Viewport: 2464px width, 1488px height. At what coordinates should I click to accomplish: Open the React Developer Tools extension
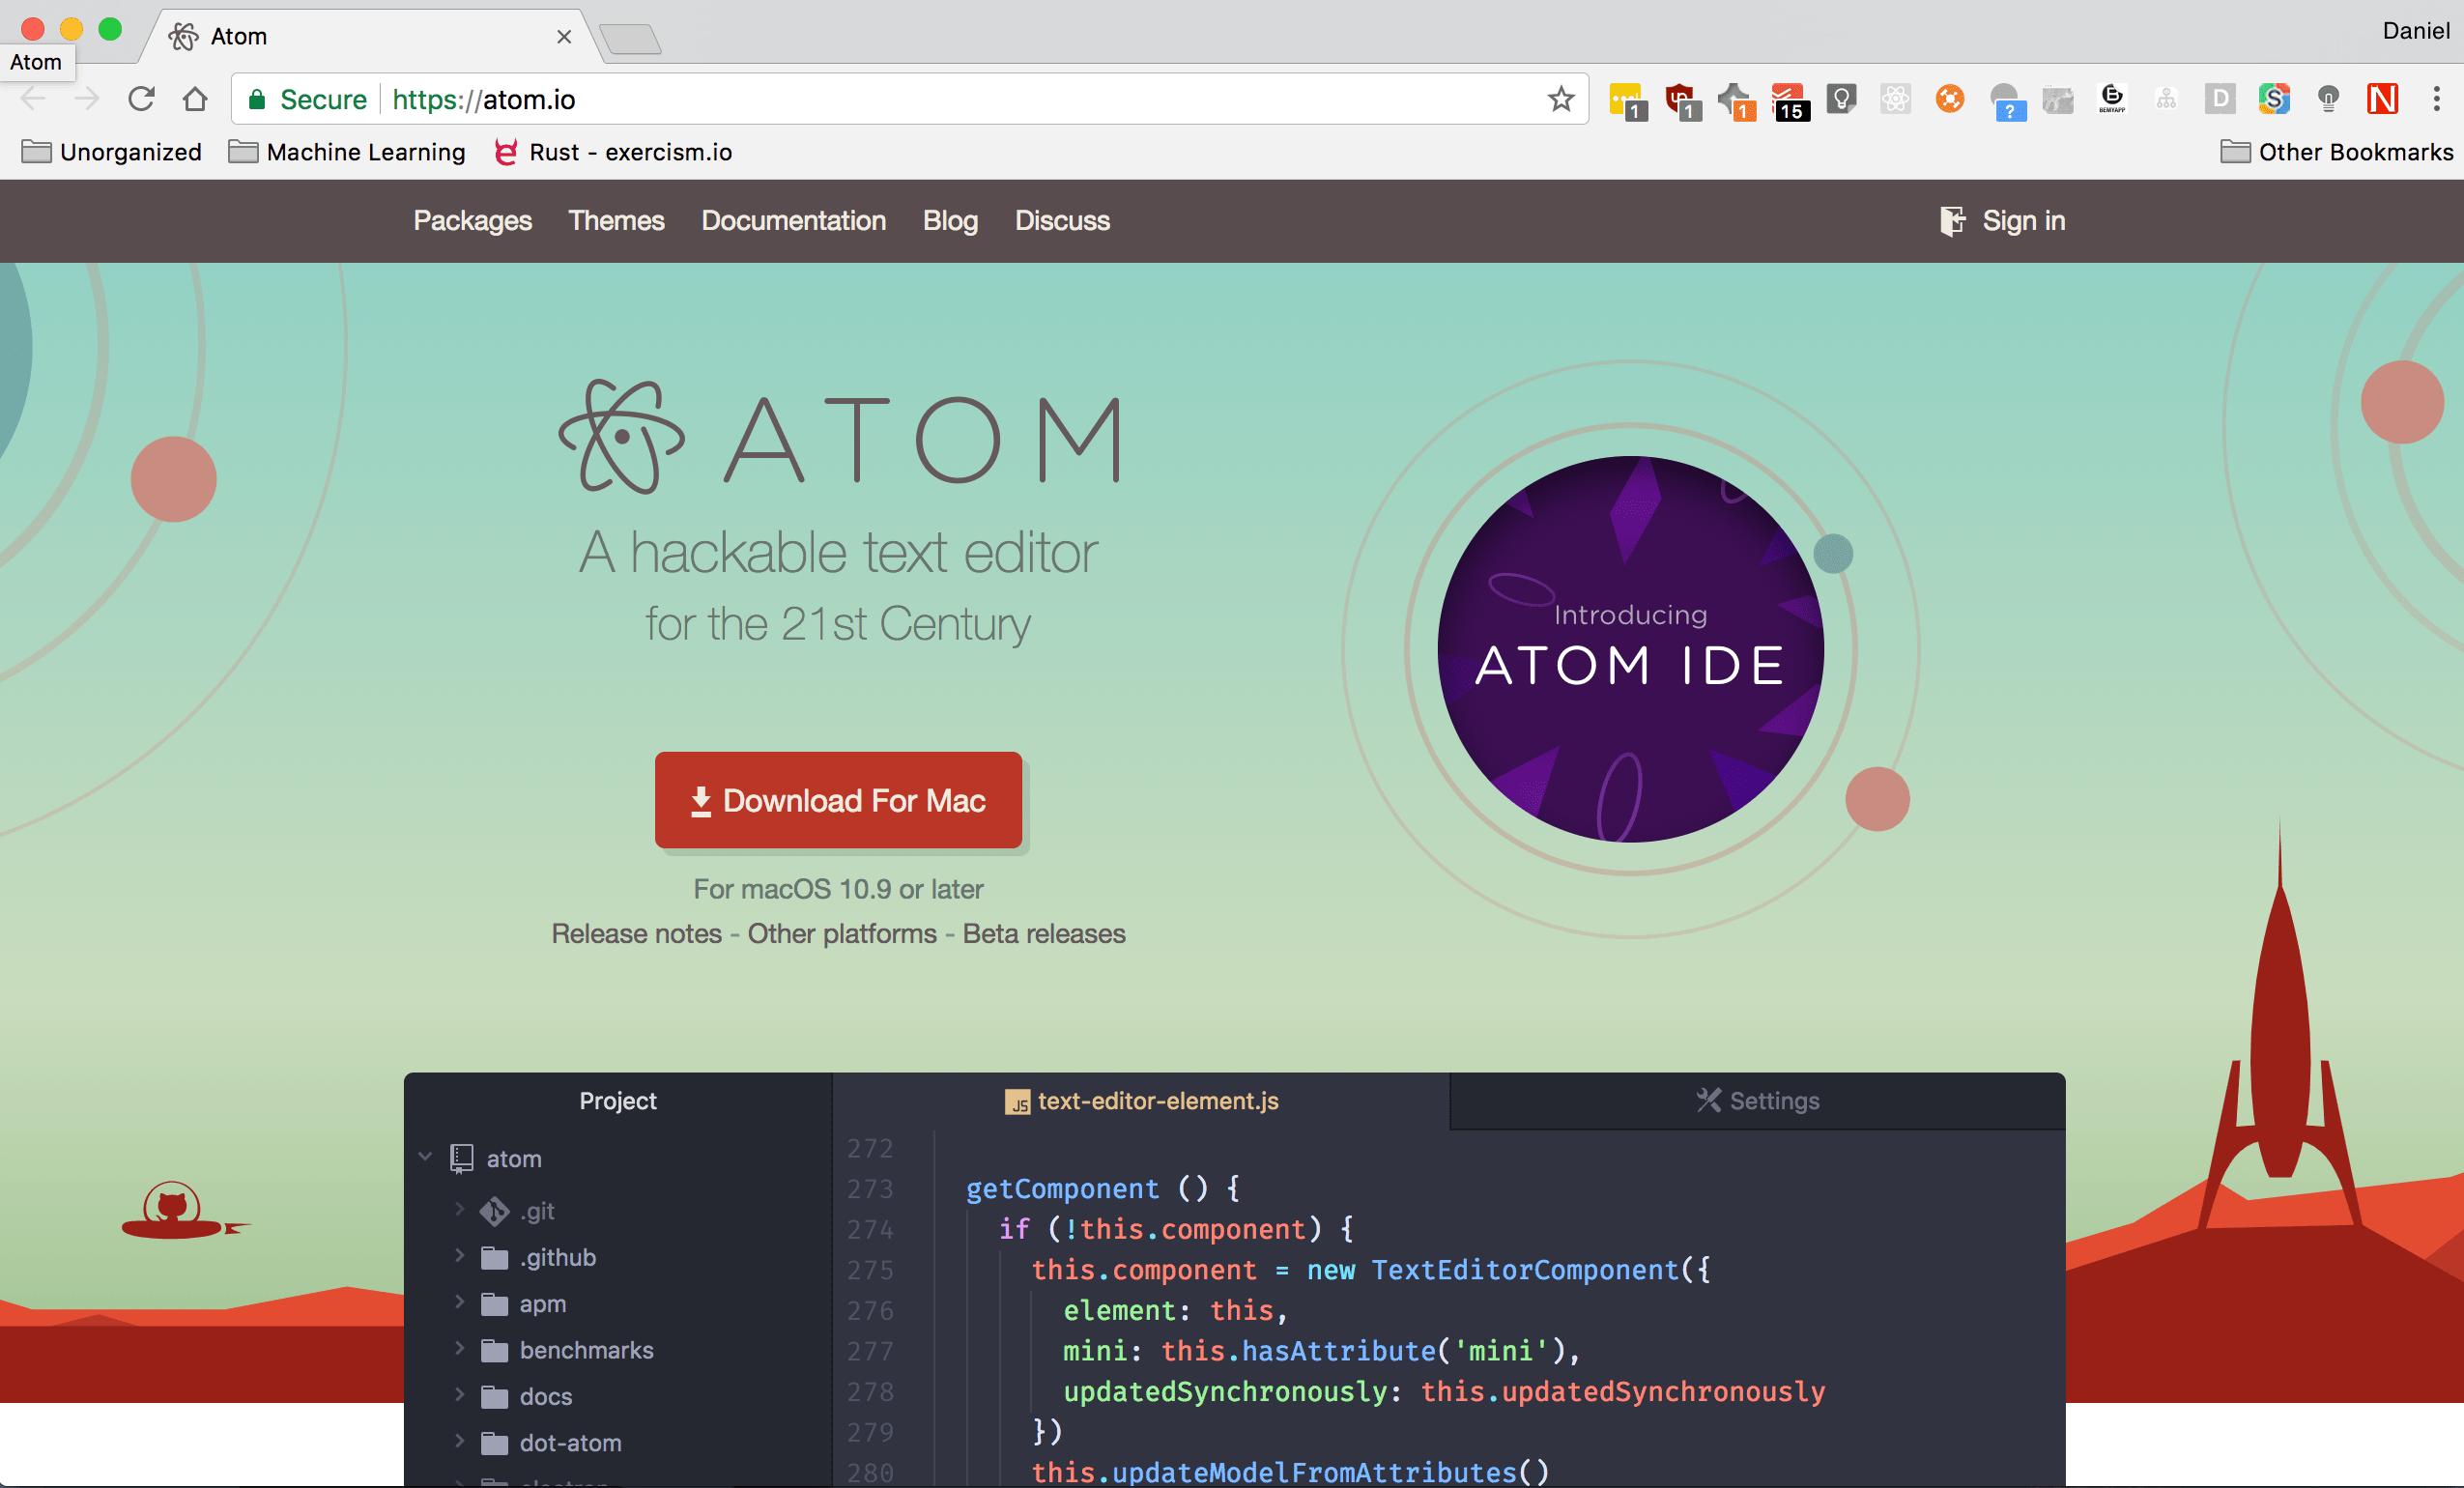(1895, 99)
